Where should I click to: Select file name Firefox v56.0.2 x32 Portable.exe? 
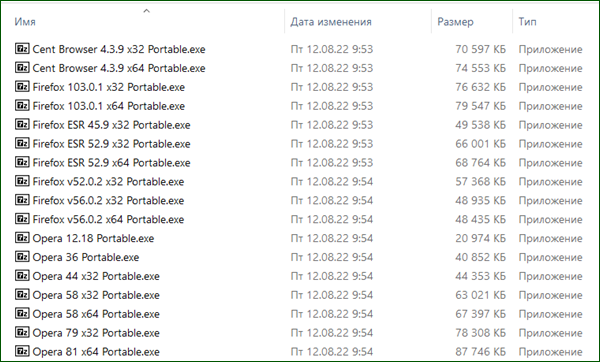(108, 201)
